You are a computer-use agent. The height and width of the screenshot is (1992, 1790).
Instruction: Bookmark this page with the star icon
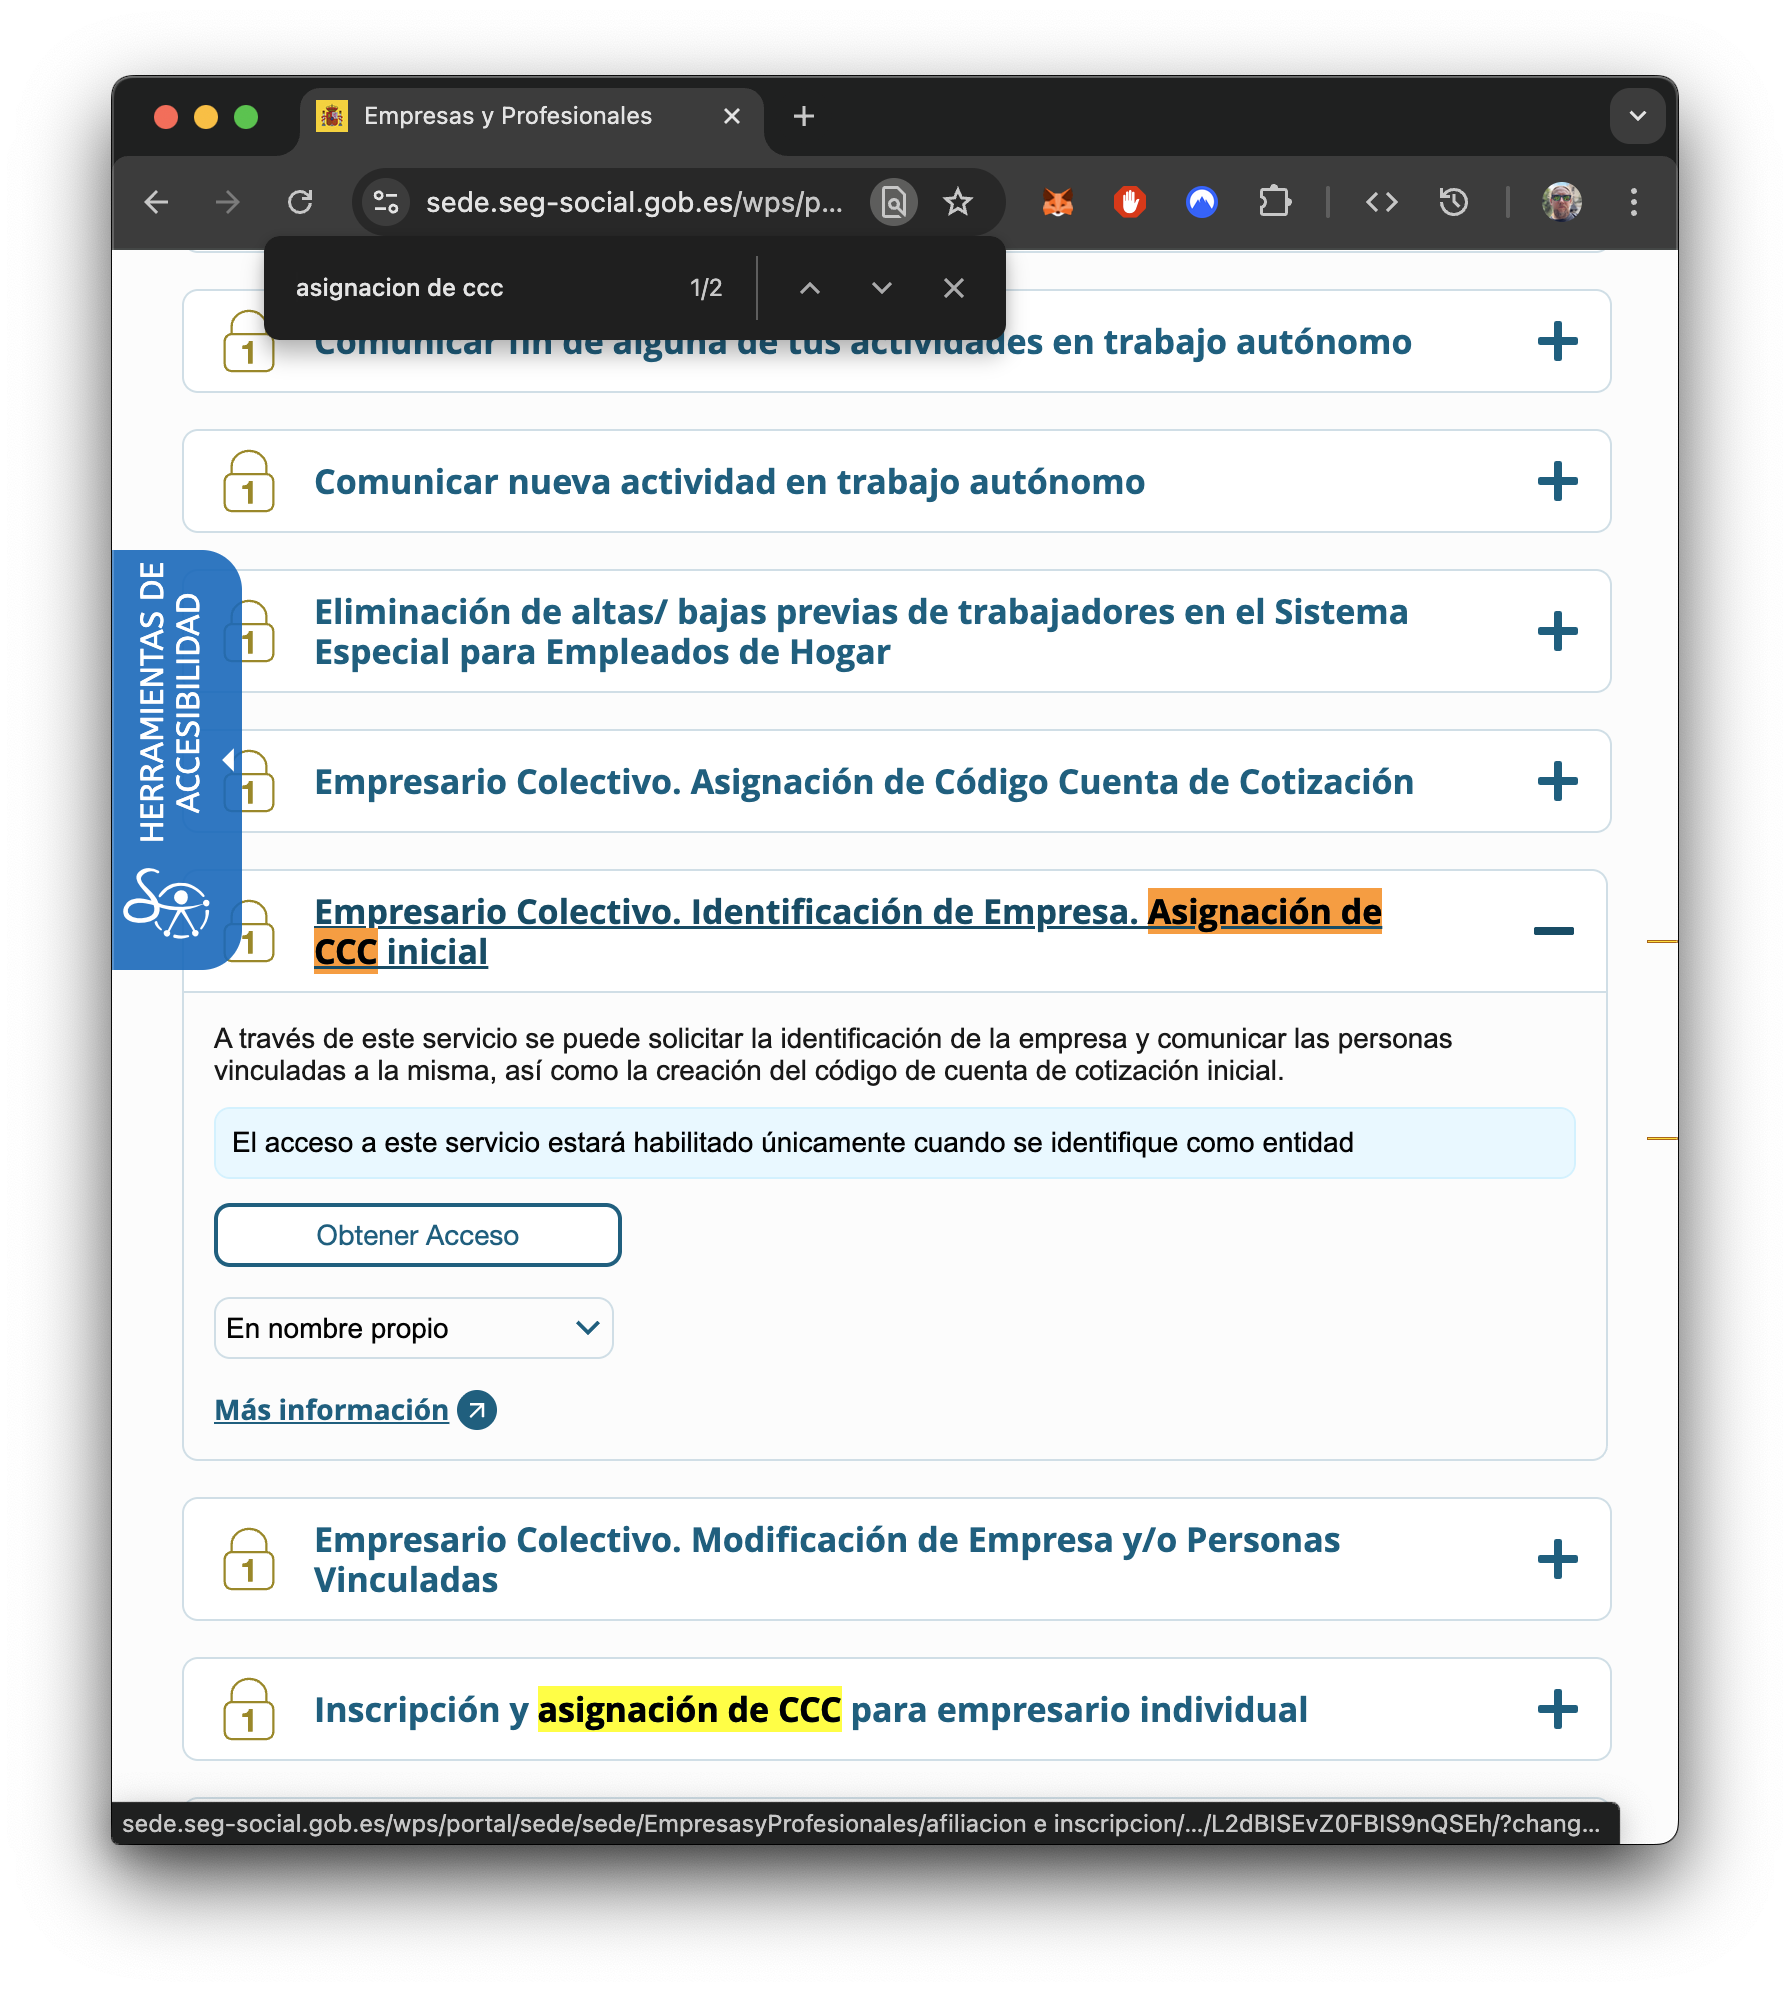pyautogui.click(x=957, y=203)
